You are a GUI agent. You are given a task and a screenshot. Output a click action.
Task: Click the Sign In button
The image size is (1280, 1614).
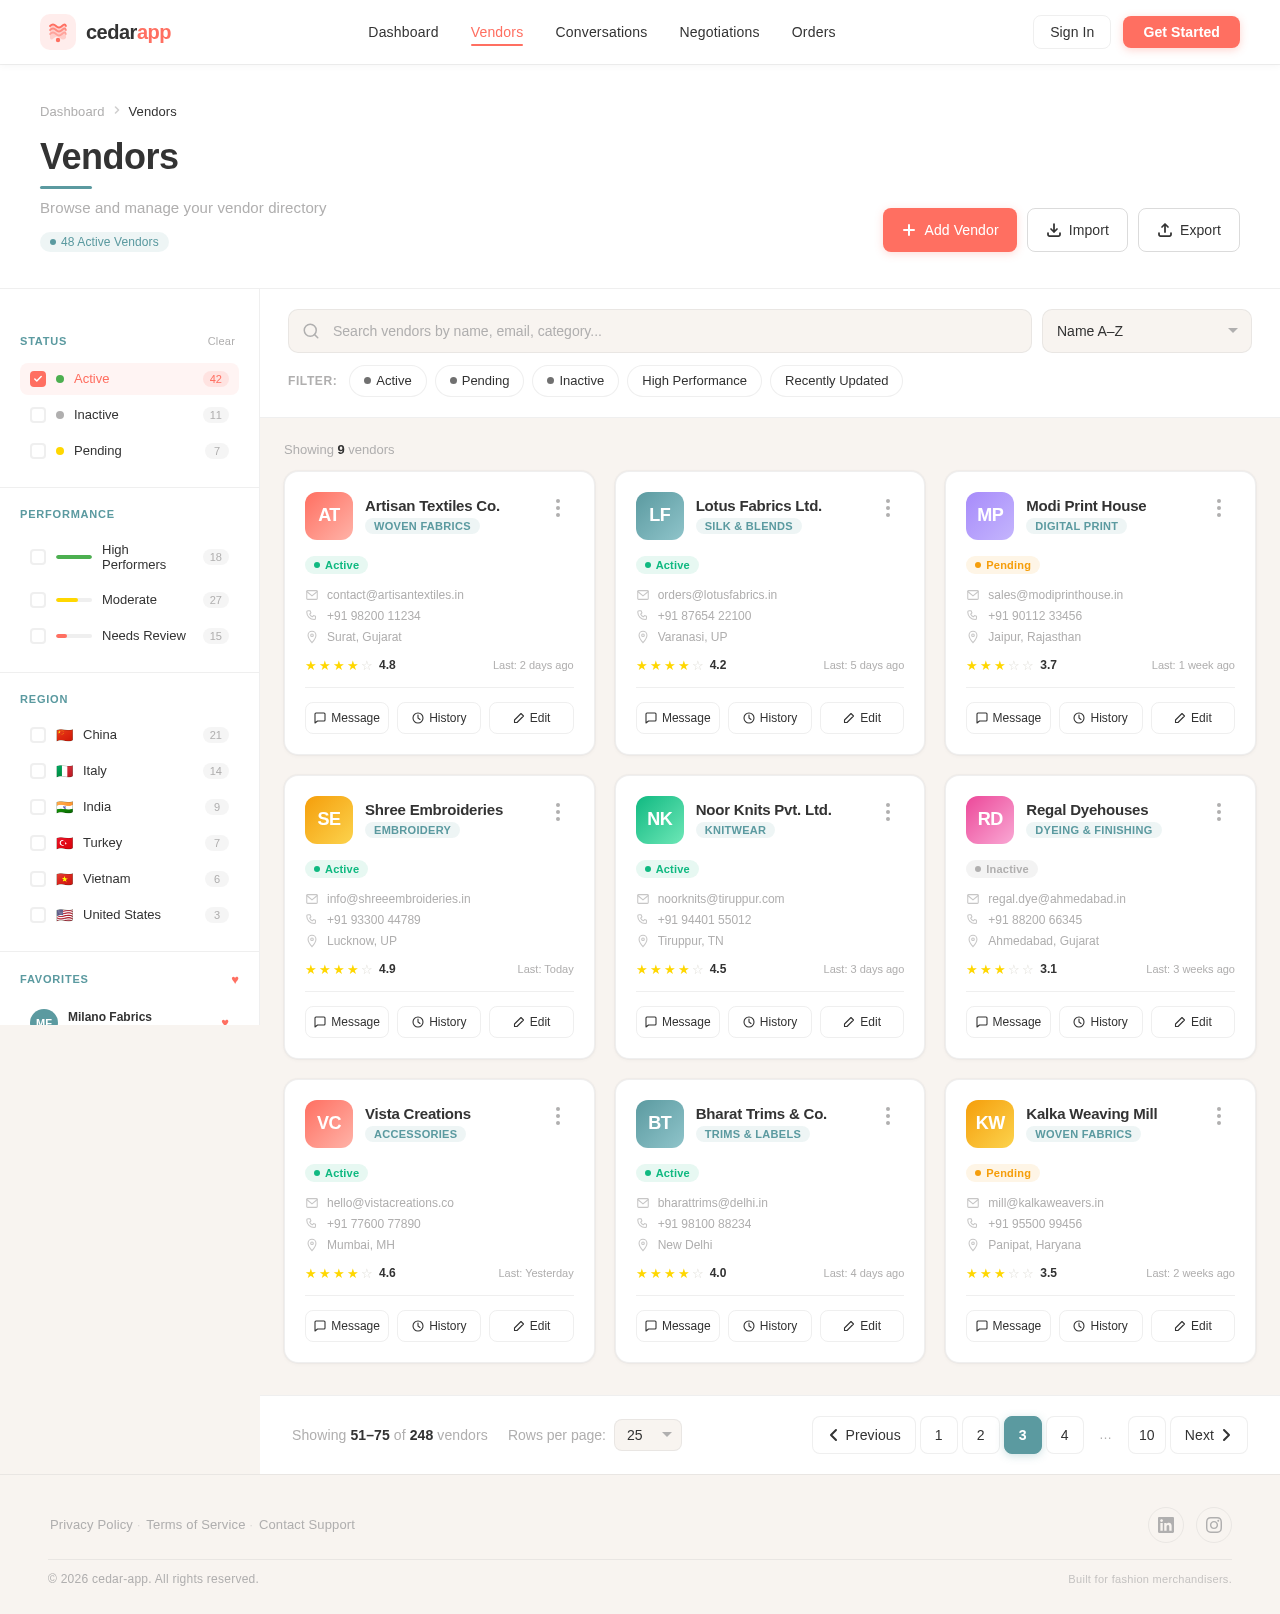point(1072,32)
